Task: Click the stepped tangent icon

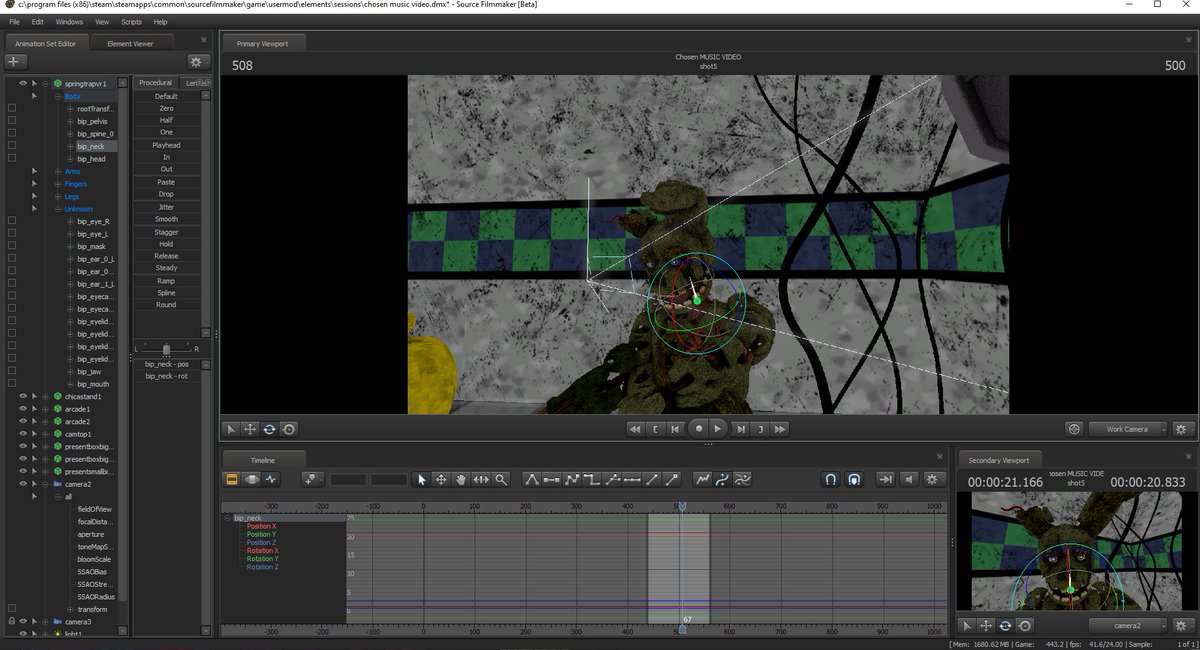Action: point(592,479)
